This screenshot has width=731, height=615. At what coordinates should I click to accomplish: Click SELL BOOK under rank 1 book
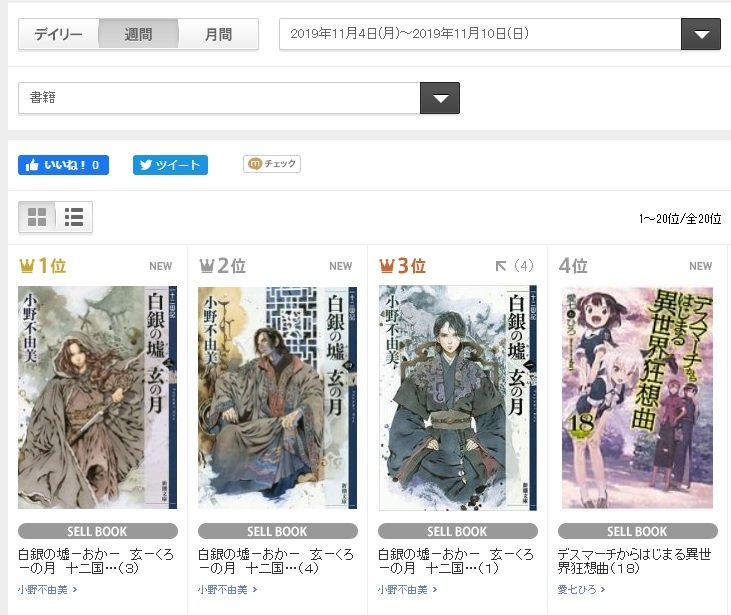[97, 531]
